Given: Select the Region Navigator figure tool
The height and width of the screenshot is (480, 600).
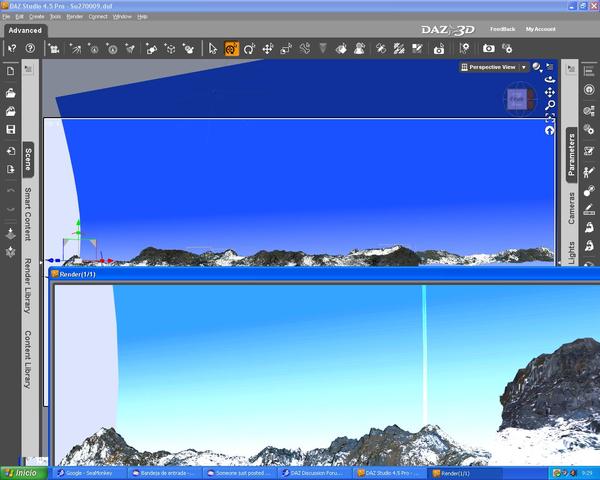Looking at the screenshot, I should (359, 49).
